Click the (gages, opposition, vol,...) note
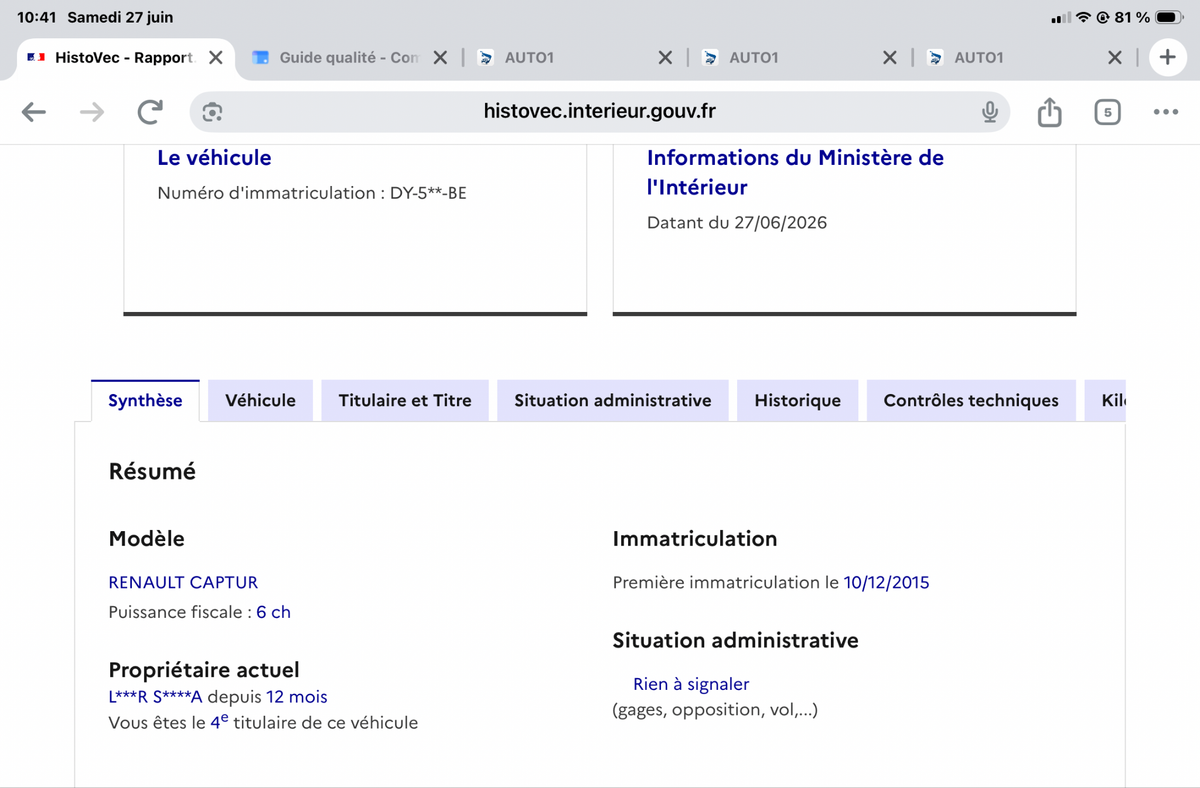The height and width of the screenshot is (788, 1200). 715,710
